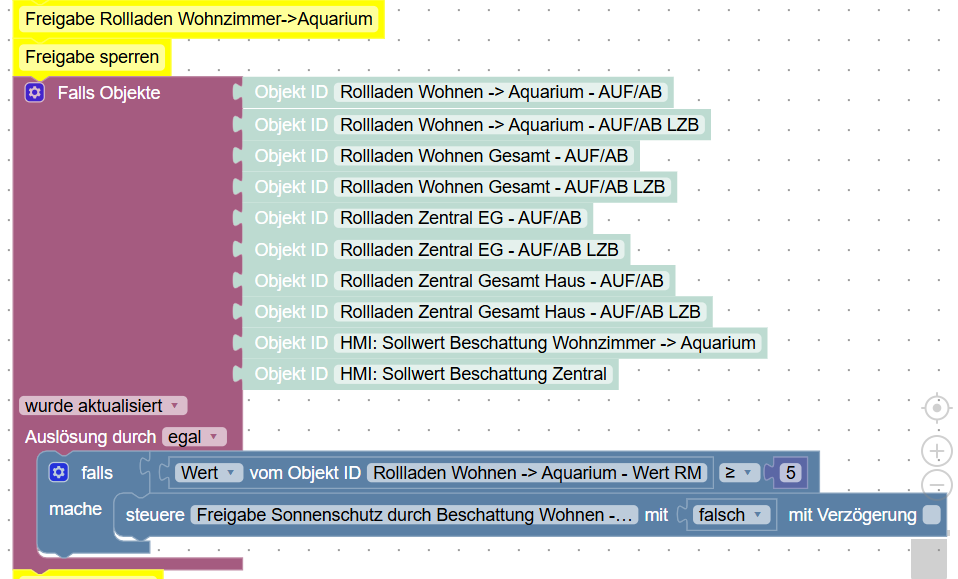Select target Freigabe Sonnenschutz durch Beschattung Wohnen
Viewport: 958px width, 579px height.
[414, 515]
